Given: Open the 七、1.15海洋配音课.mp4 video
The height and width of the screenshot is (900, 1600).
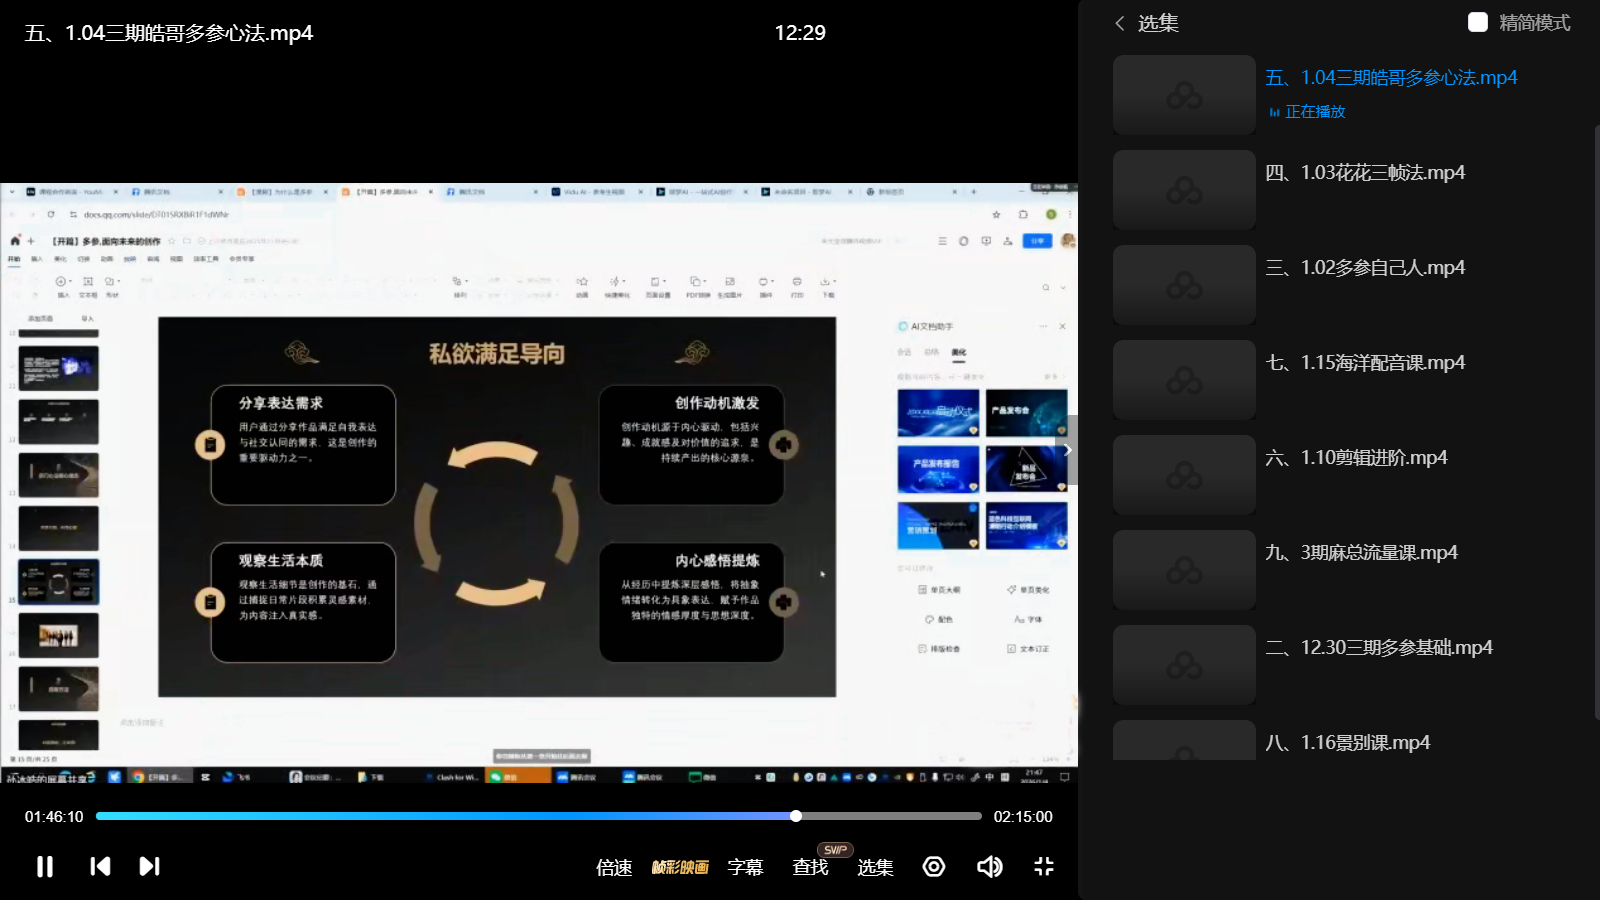Looking at the screenshot, I should point(1364,363).
